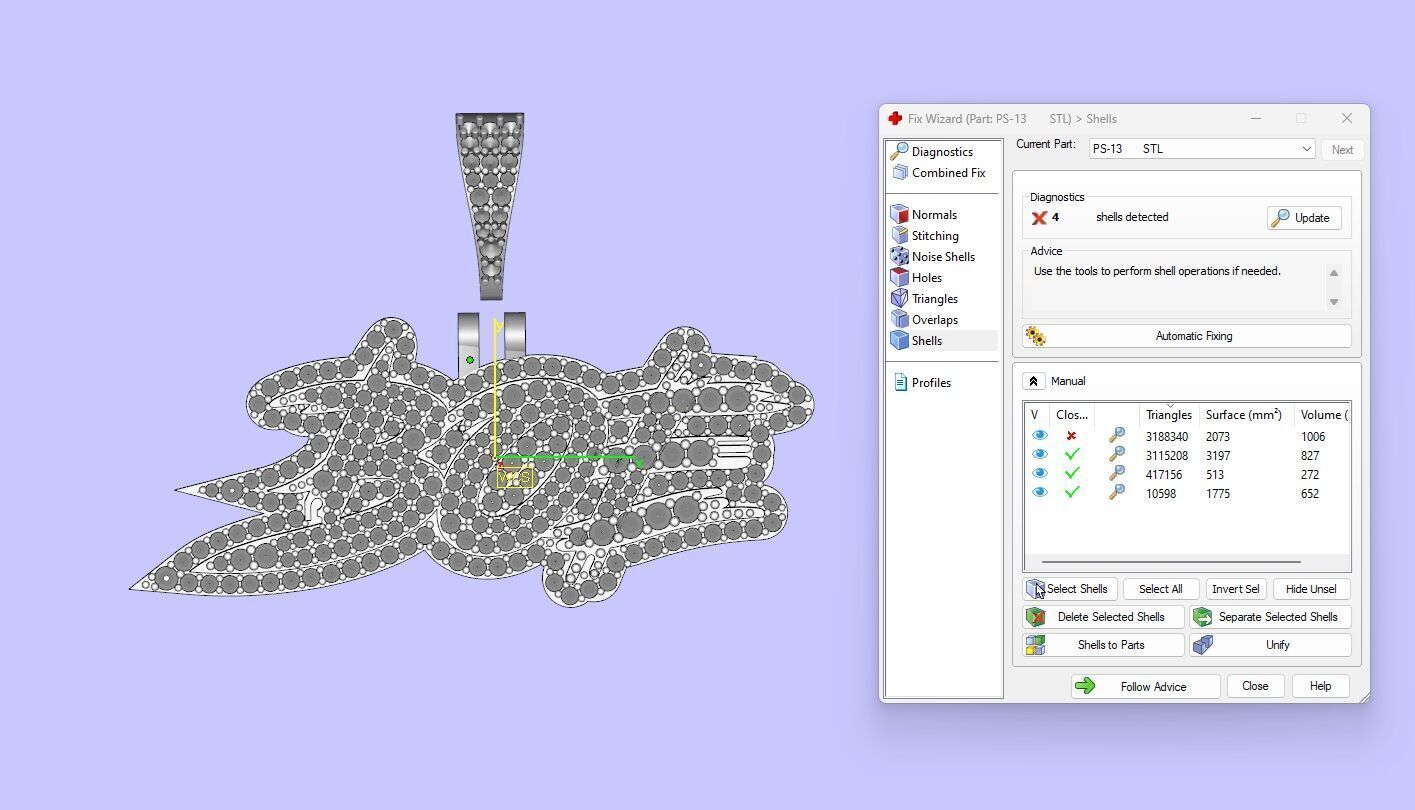Viewport: 1415px width, 810px height.
Task: Click the shell list horizontal scrollbar
Action: tap(1171, 562)
